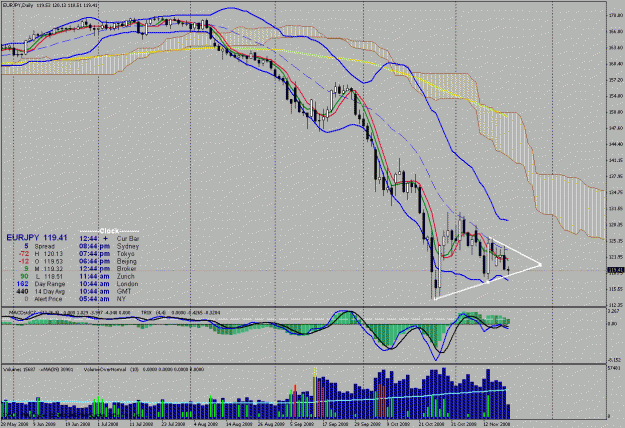Click the Sydney clock row label

(x=128, y=246)
